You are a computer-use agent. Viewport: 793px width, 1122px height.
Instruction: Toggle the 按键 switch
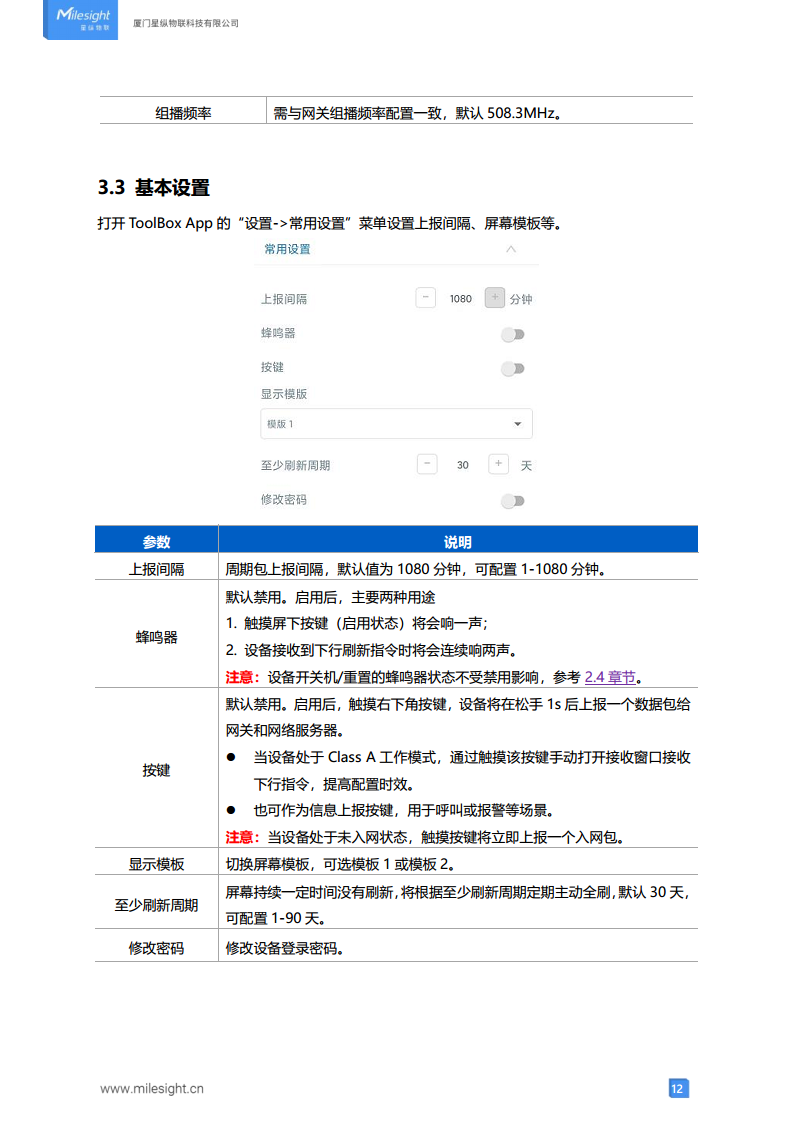(513, 369)
